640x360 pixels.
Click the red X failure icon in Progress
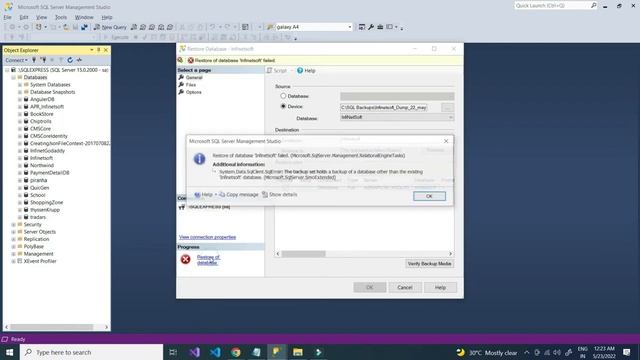(185, 259)
